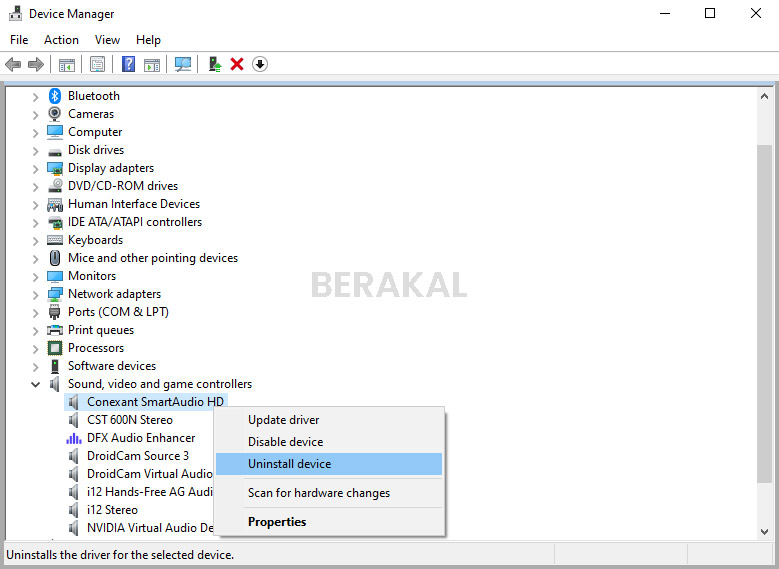Screen dimensions: 779x569
Task: Select the Disk drives label
Action: coord(96,150)
